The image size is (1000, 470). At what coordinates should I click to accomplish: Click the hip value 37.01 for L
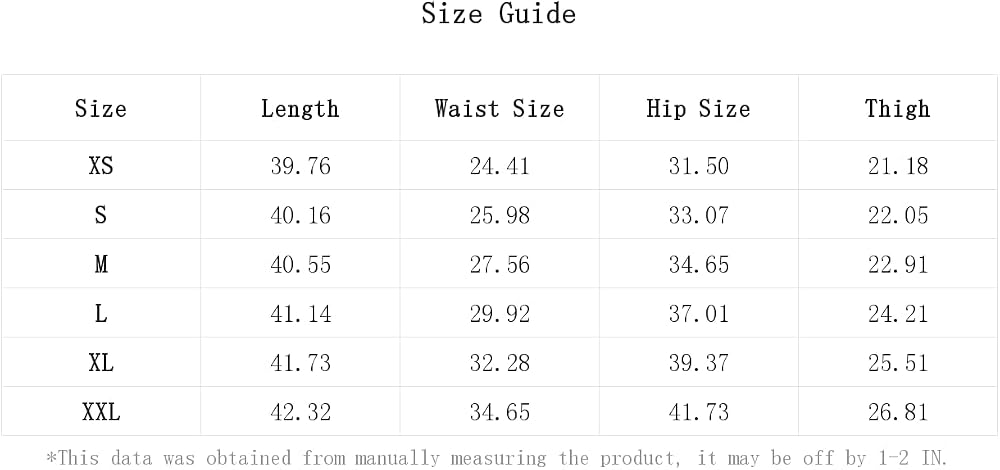click(698, 314)
